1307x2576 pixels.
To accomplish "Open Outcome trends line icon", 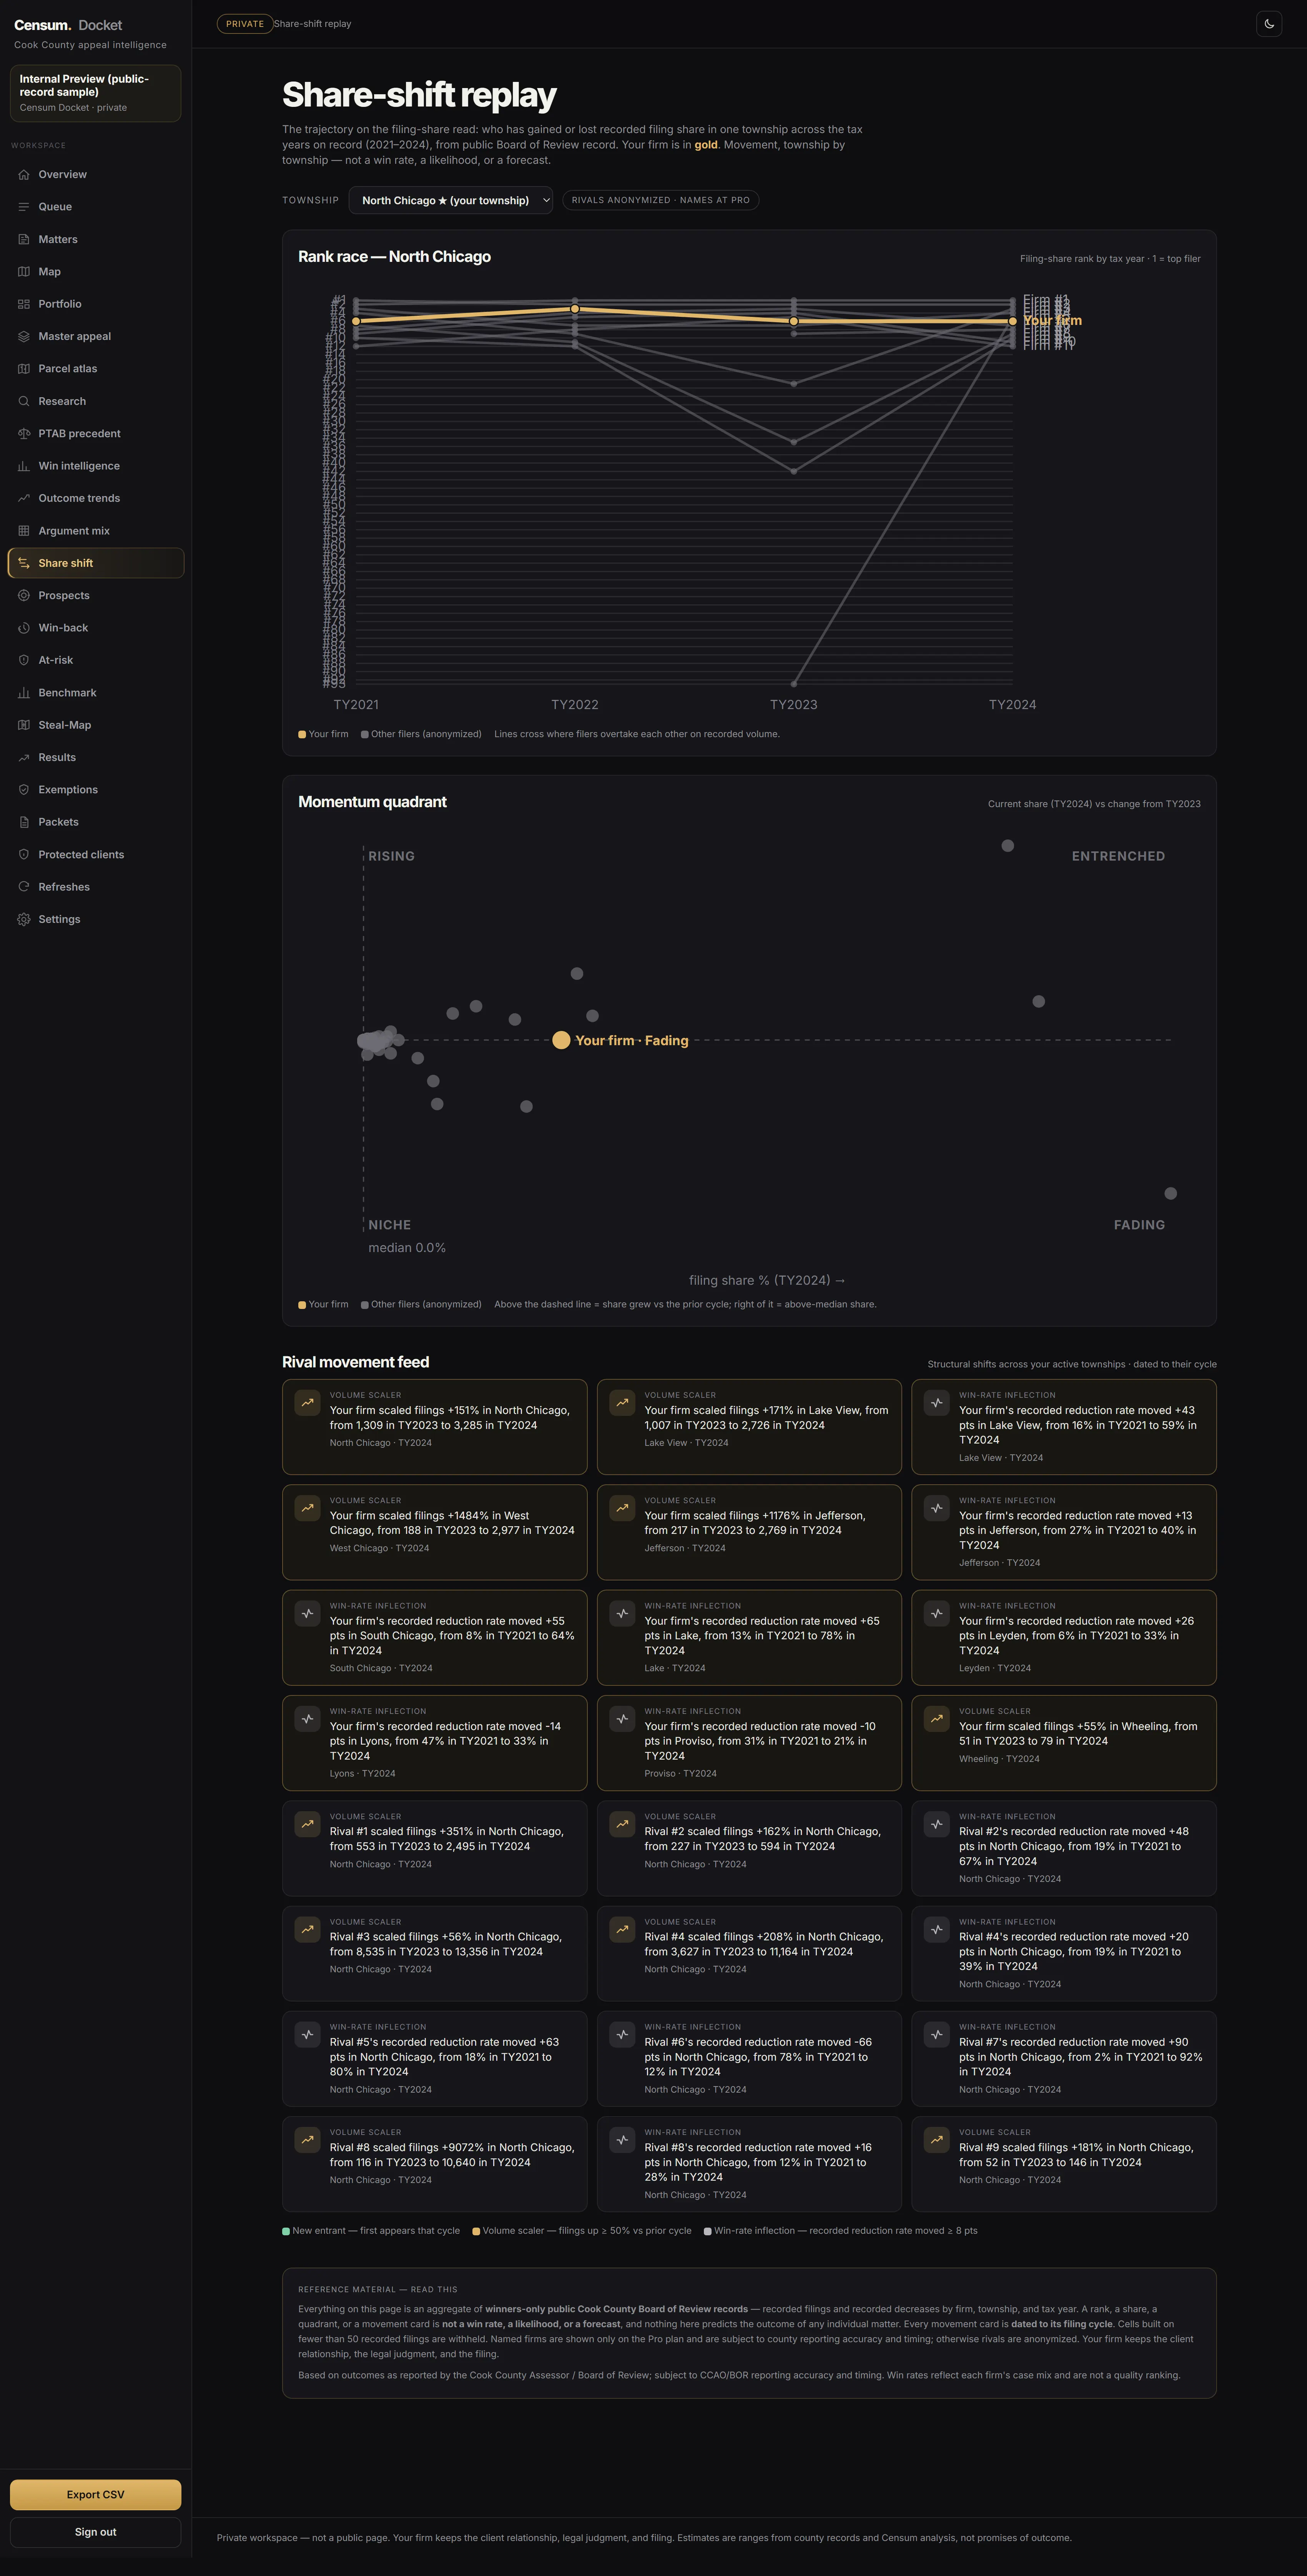I will coord(24,498).
